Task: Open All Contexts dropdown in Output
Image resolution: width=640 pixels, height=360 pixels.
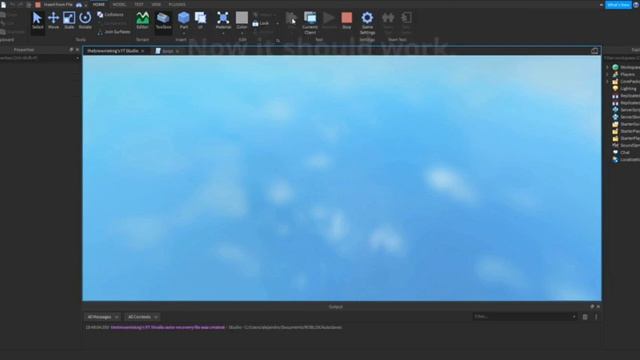Action: (142, 317)
